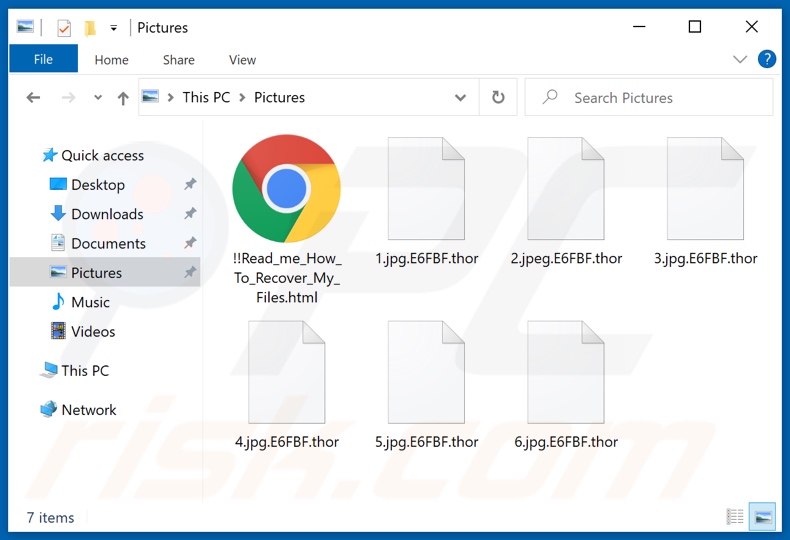Close the Pictures window
This screenshot has width=790, height=540.
click(x=751, y=27)
